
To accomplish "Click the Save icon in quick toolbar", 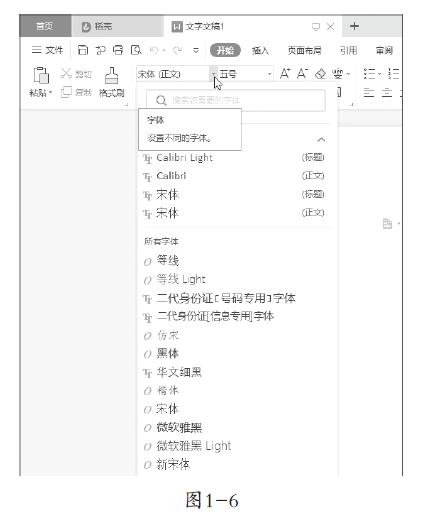I will (x=83, y=50).
